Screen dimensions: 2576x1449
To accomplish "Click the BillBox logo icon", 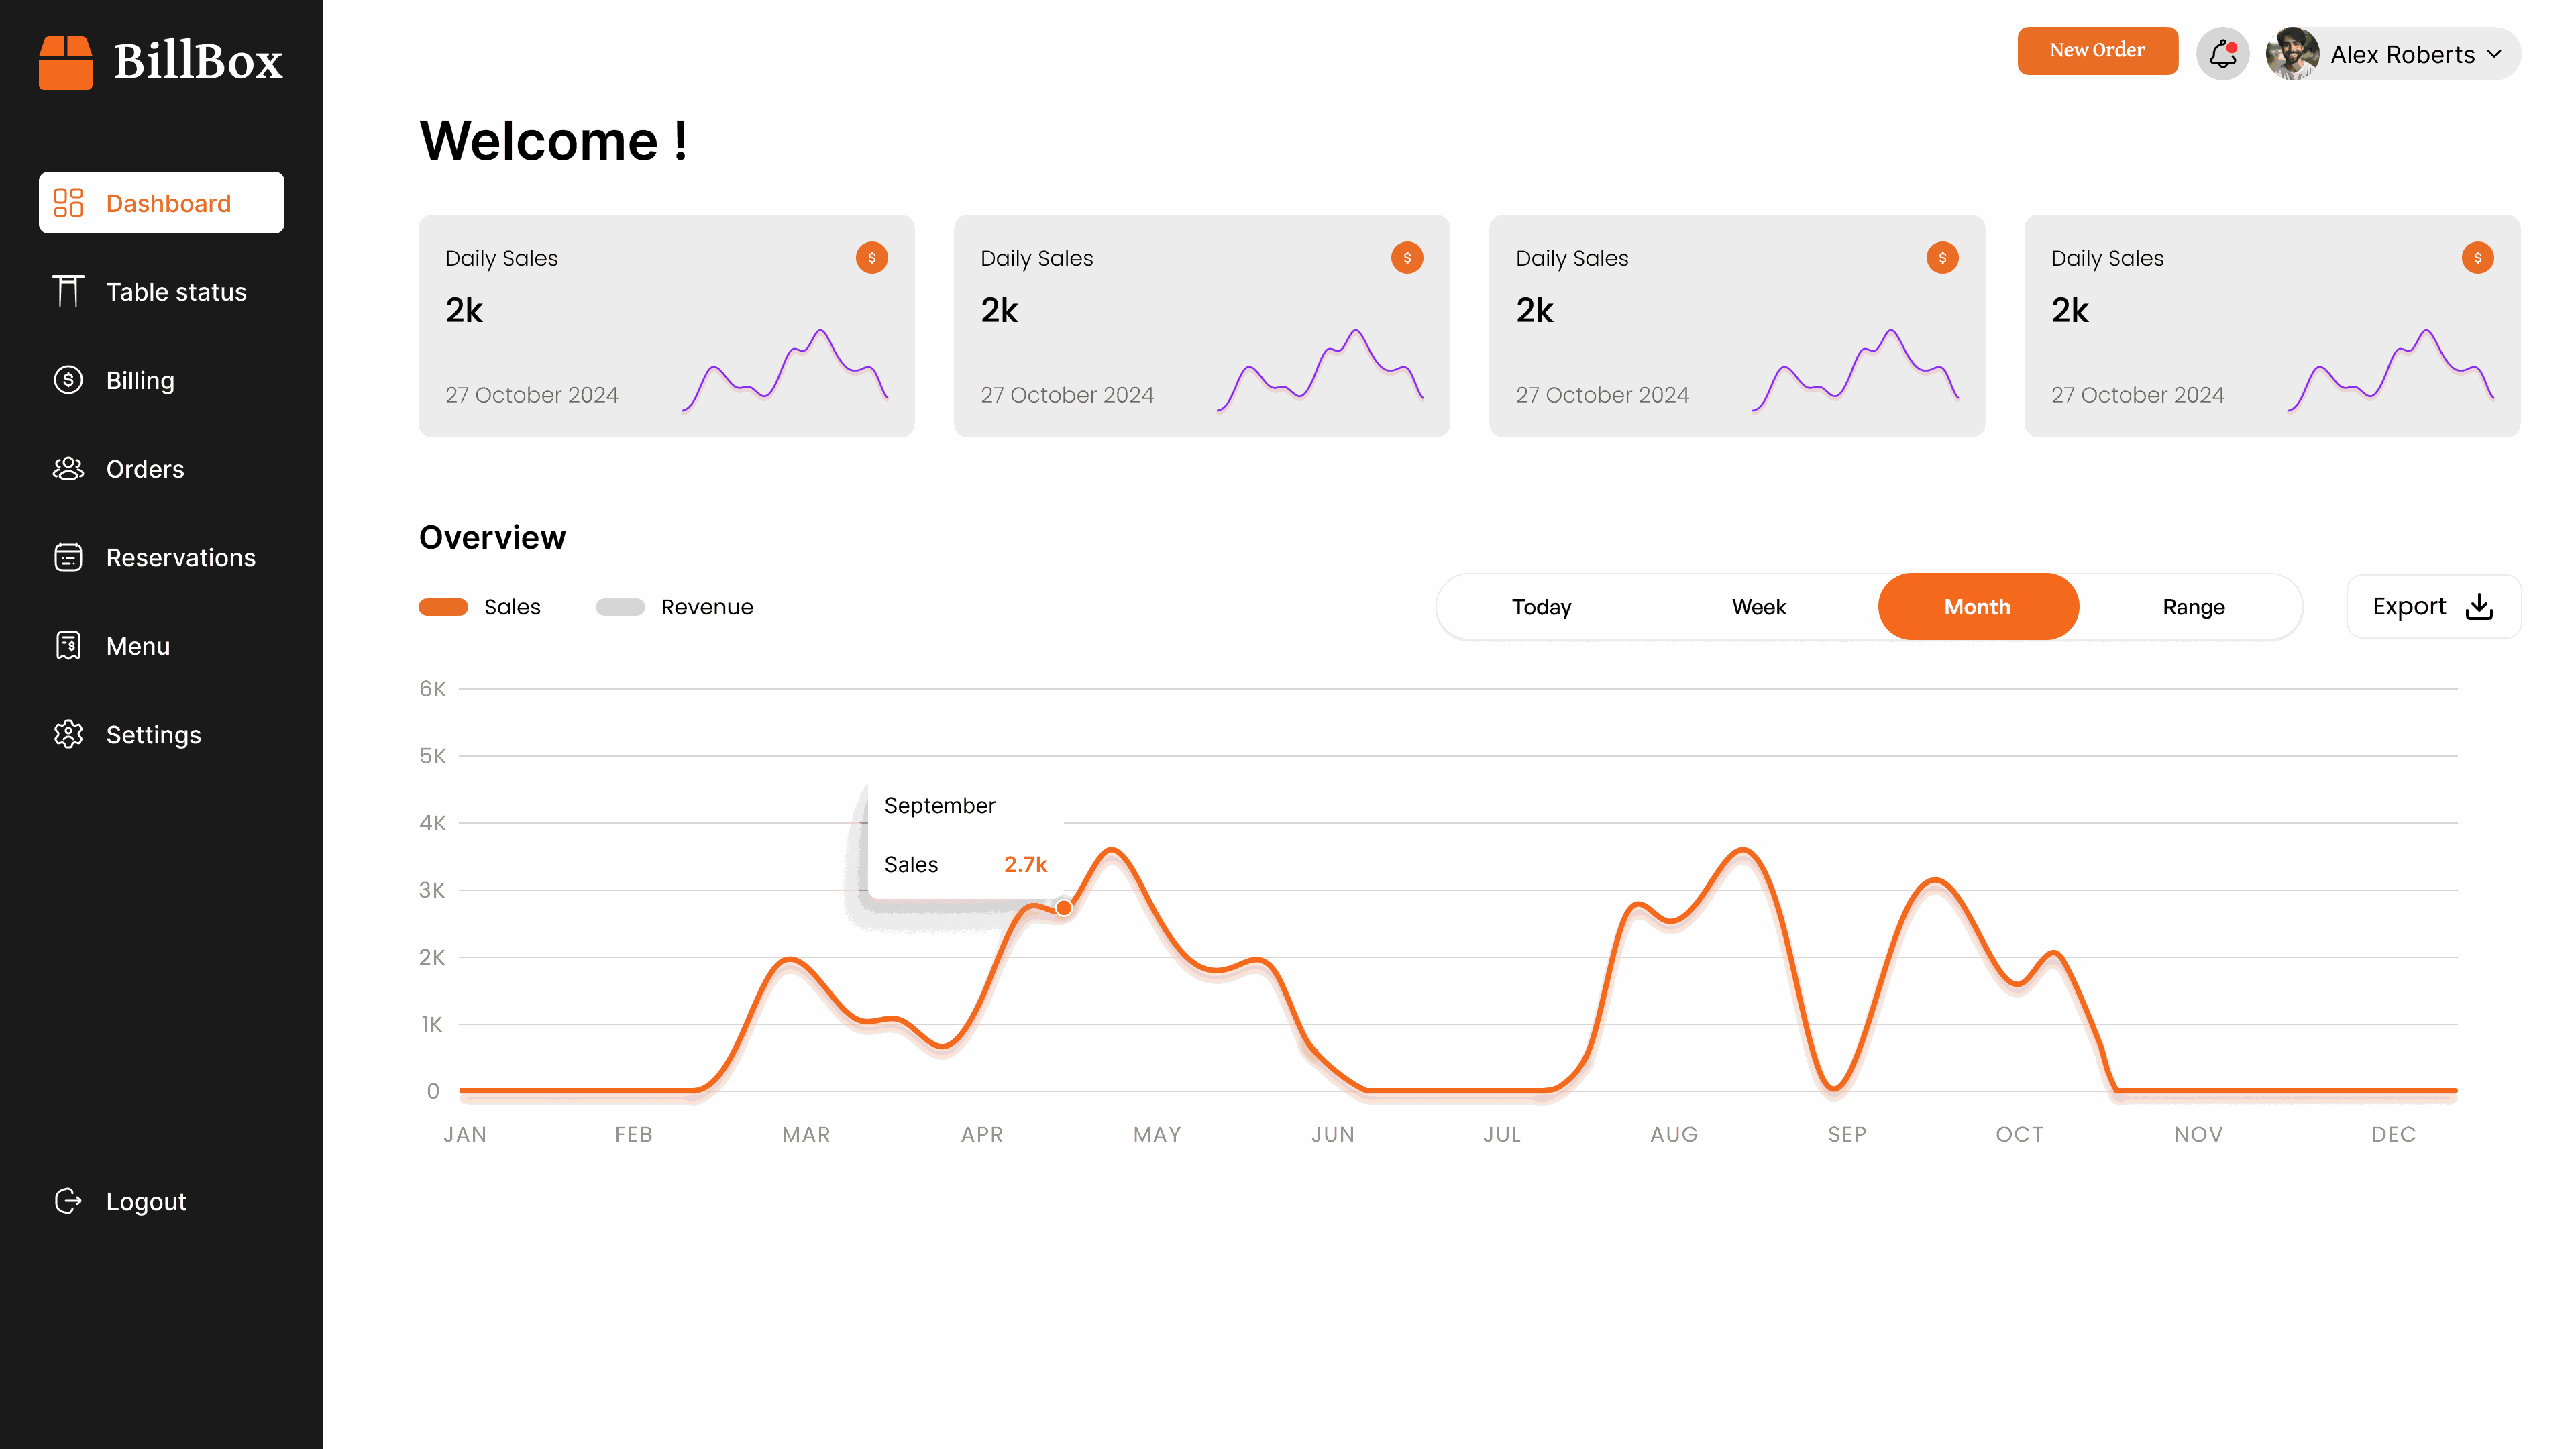I will click(66, 62).
